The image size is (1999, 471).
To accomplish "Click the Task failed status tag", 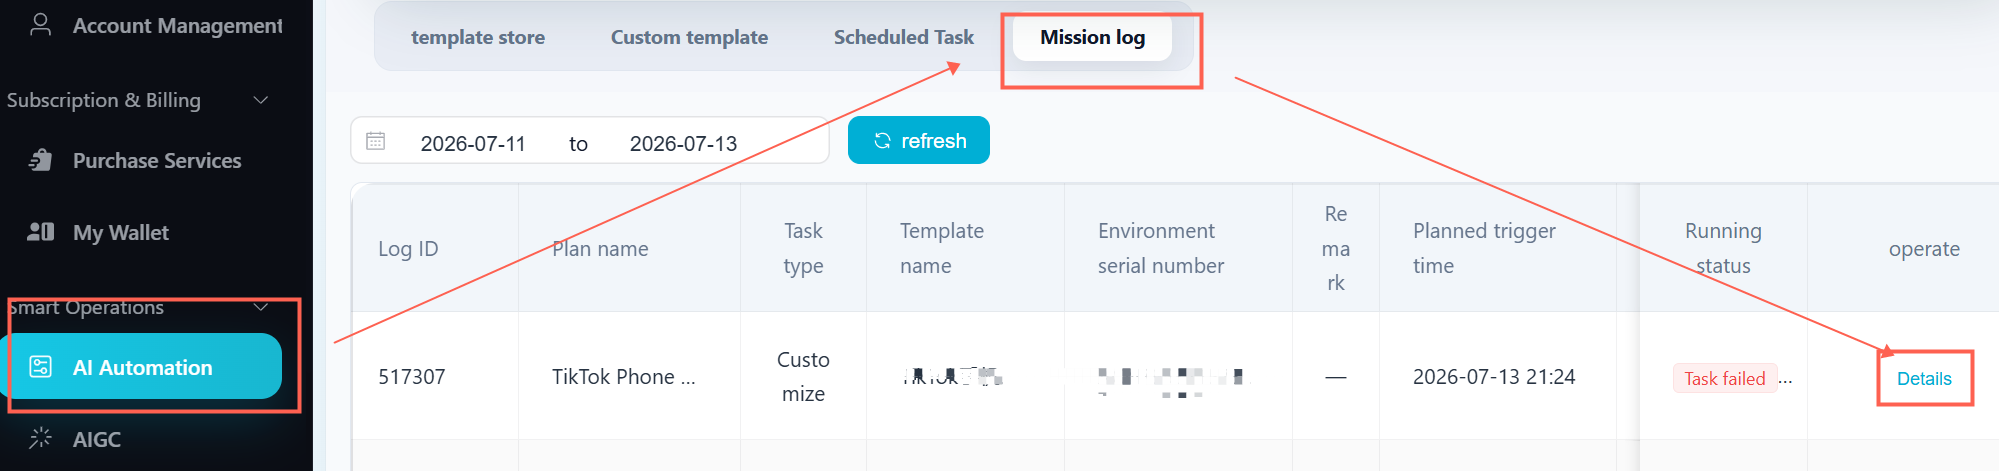I will pos(1724,378).
